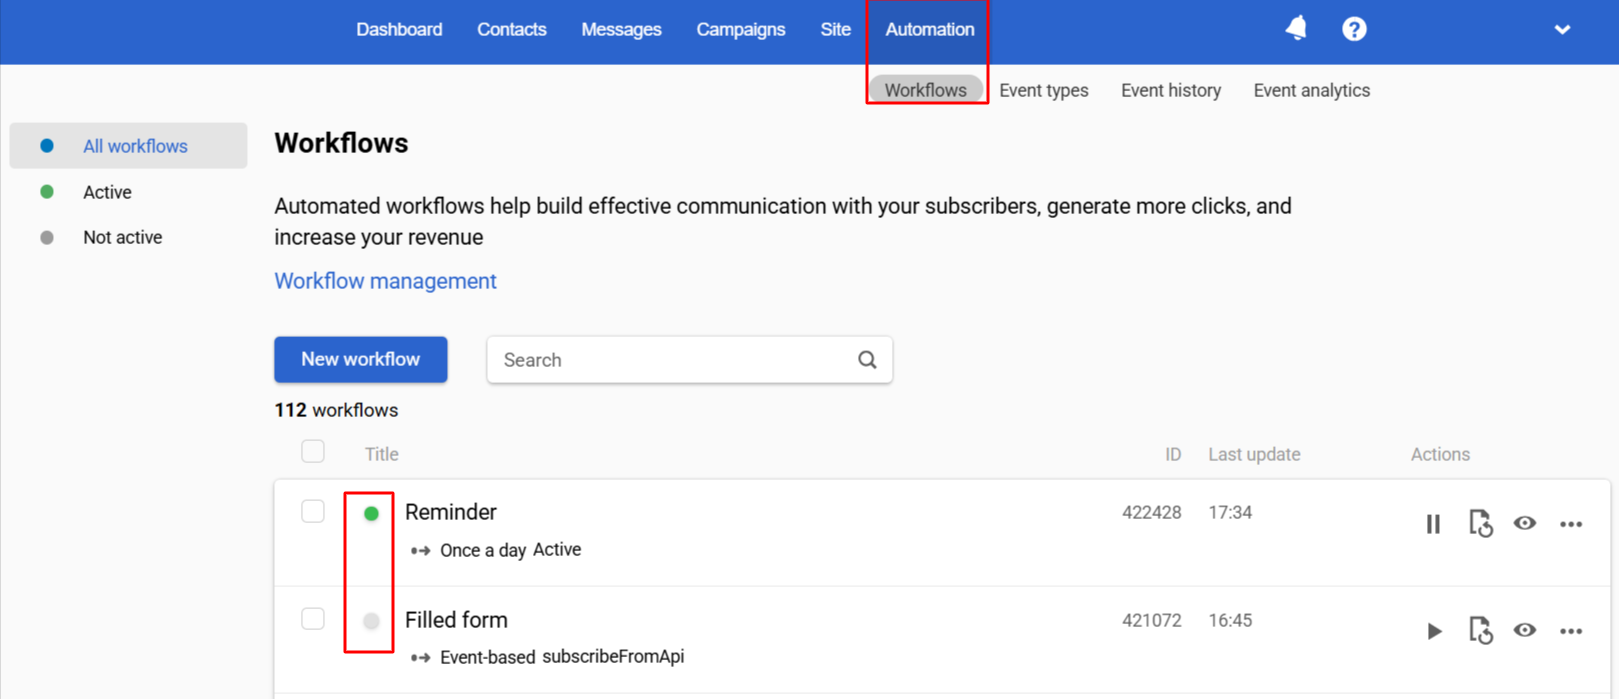Open the Automation menu
This screenshot has height=699, width=1619.
point(929,30)
